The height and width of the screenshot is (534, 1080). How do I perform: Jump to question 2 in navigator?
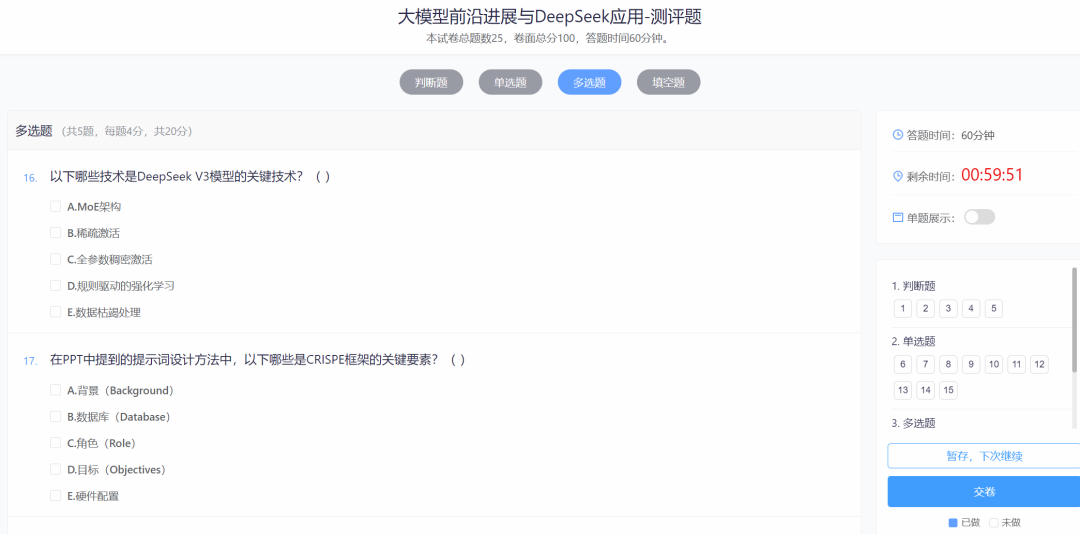(926, 308)
